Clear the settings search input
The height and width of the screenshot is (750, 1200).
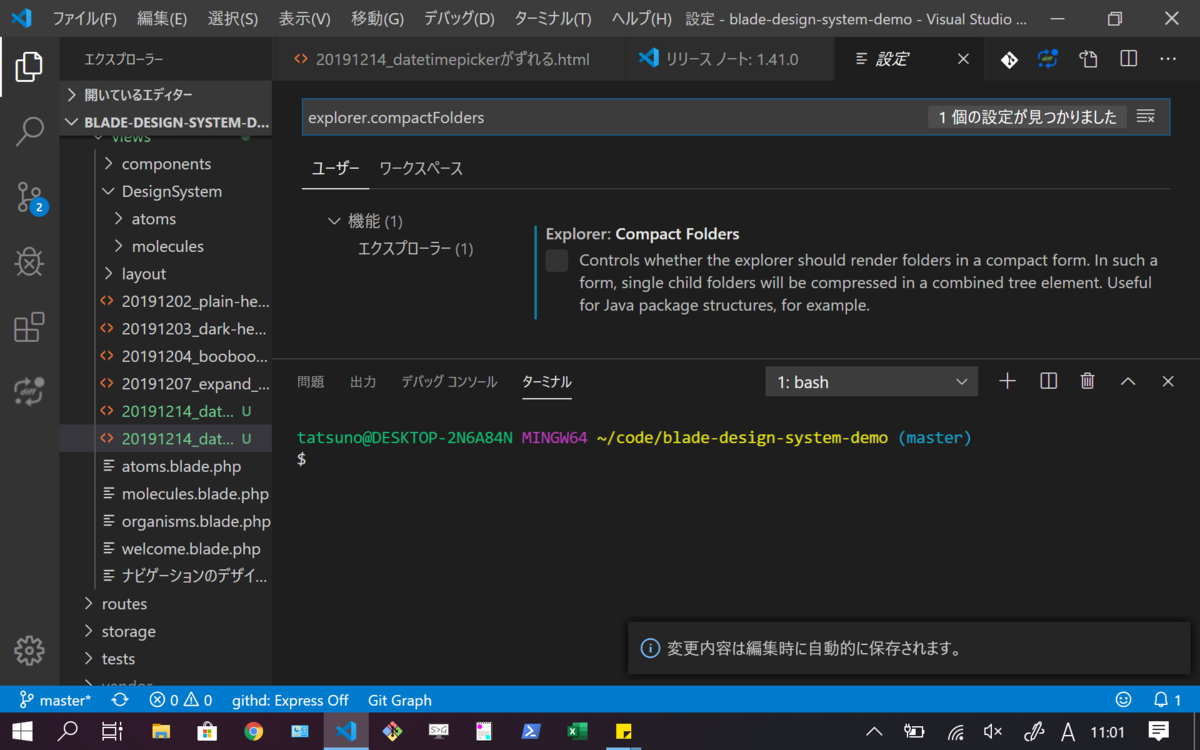[x=1146, y=117]
